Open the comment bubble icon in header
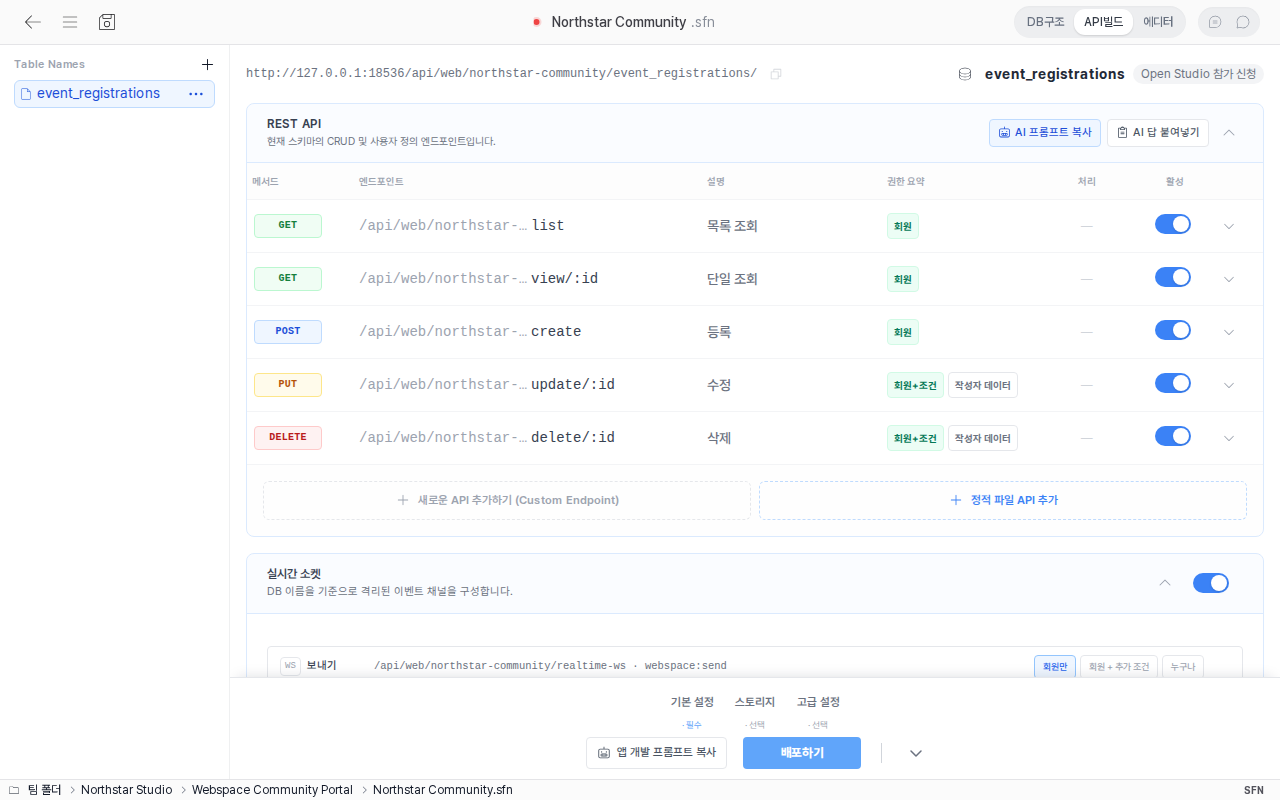 click(x=1215, y=22)
